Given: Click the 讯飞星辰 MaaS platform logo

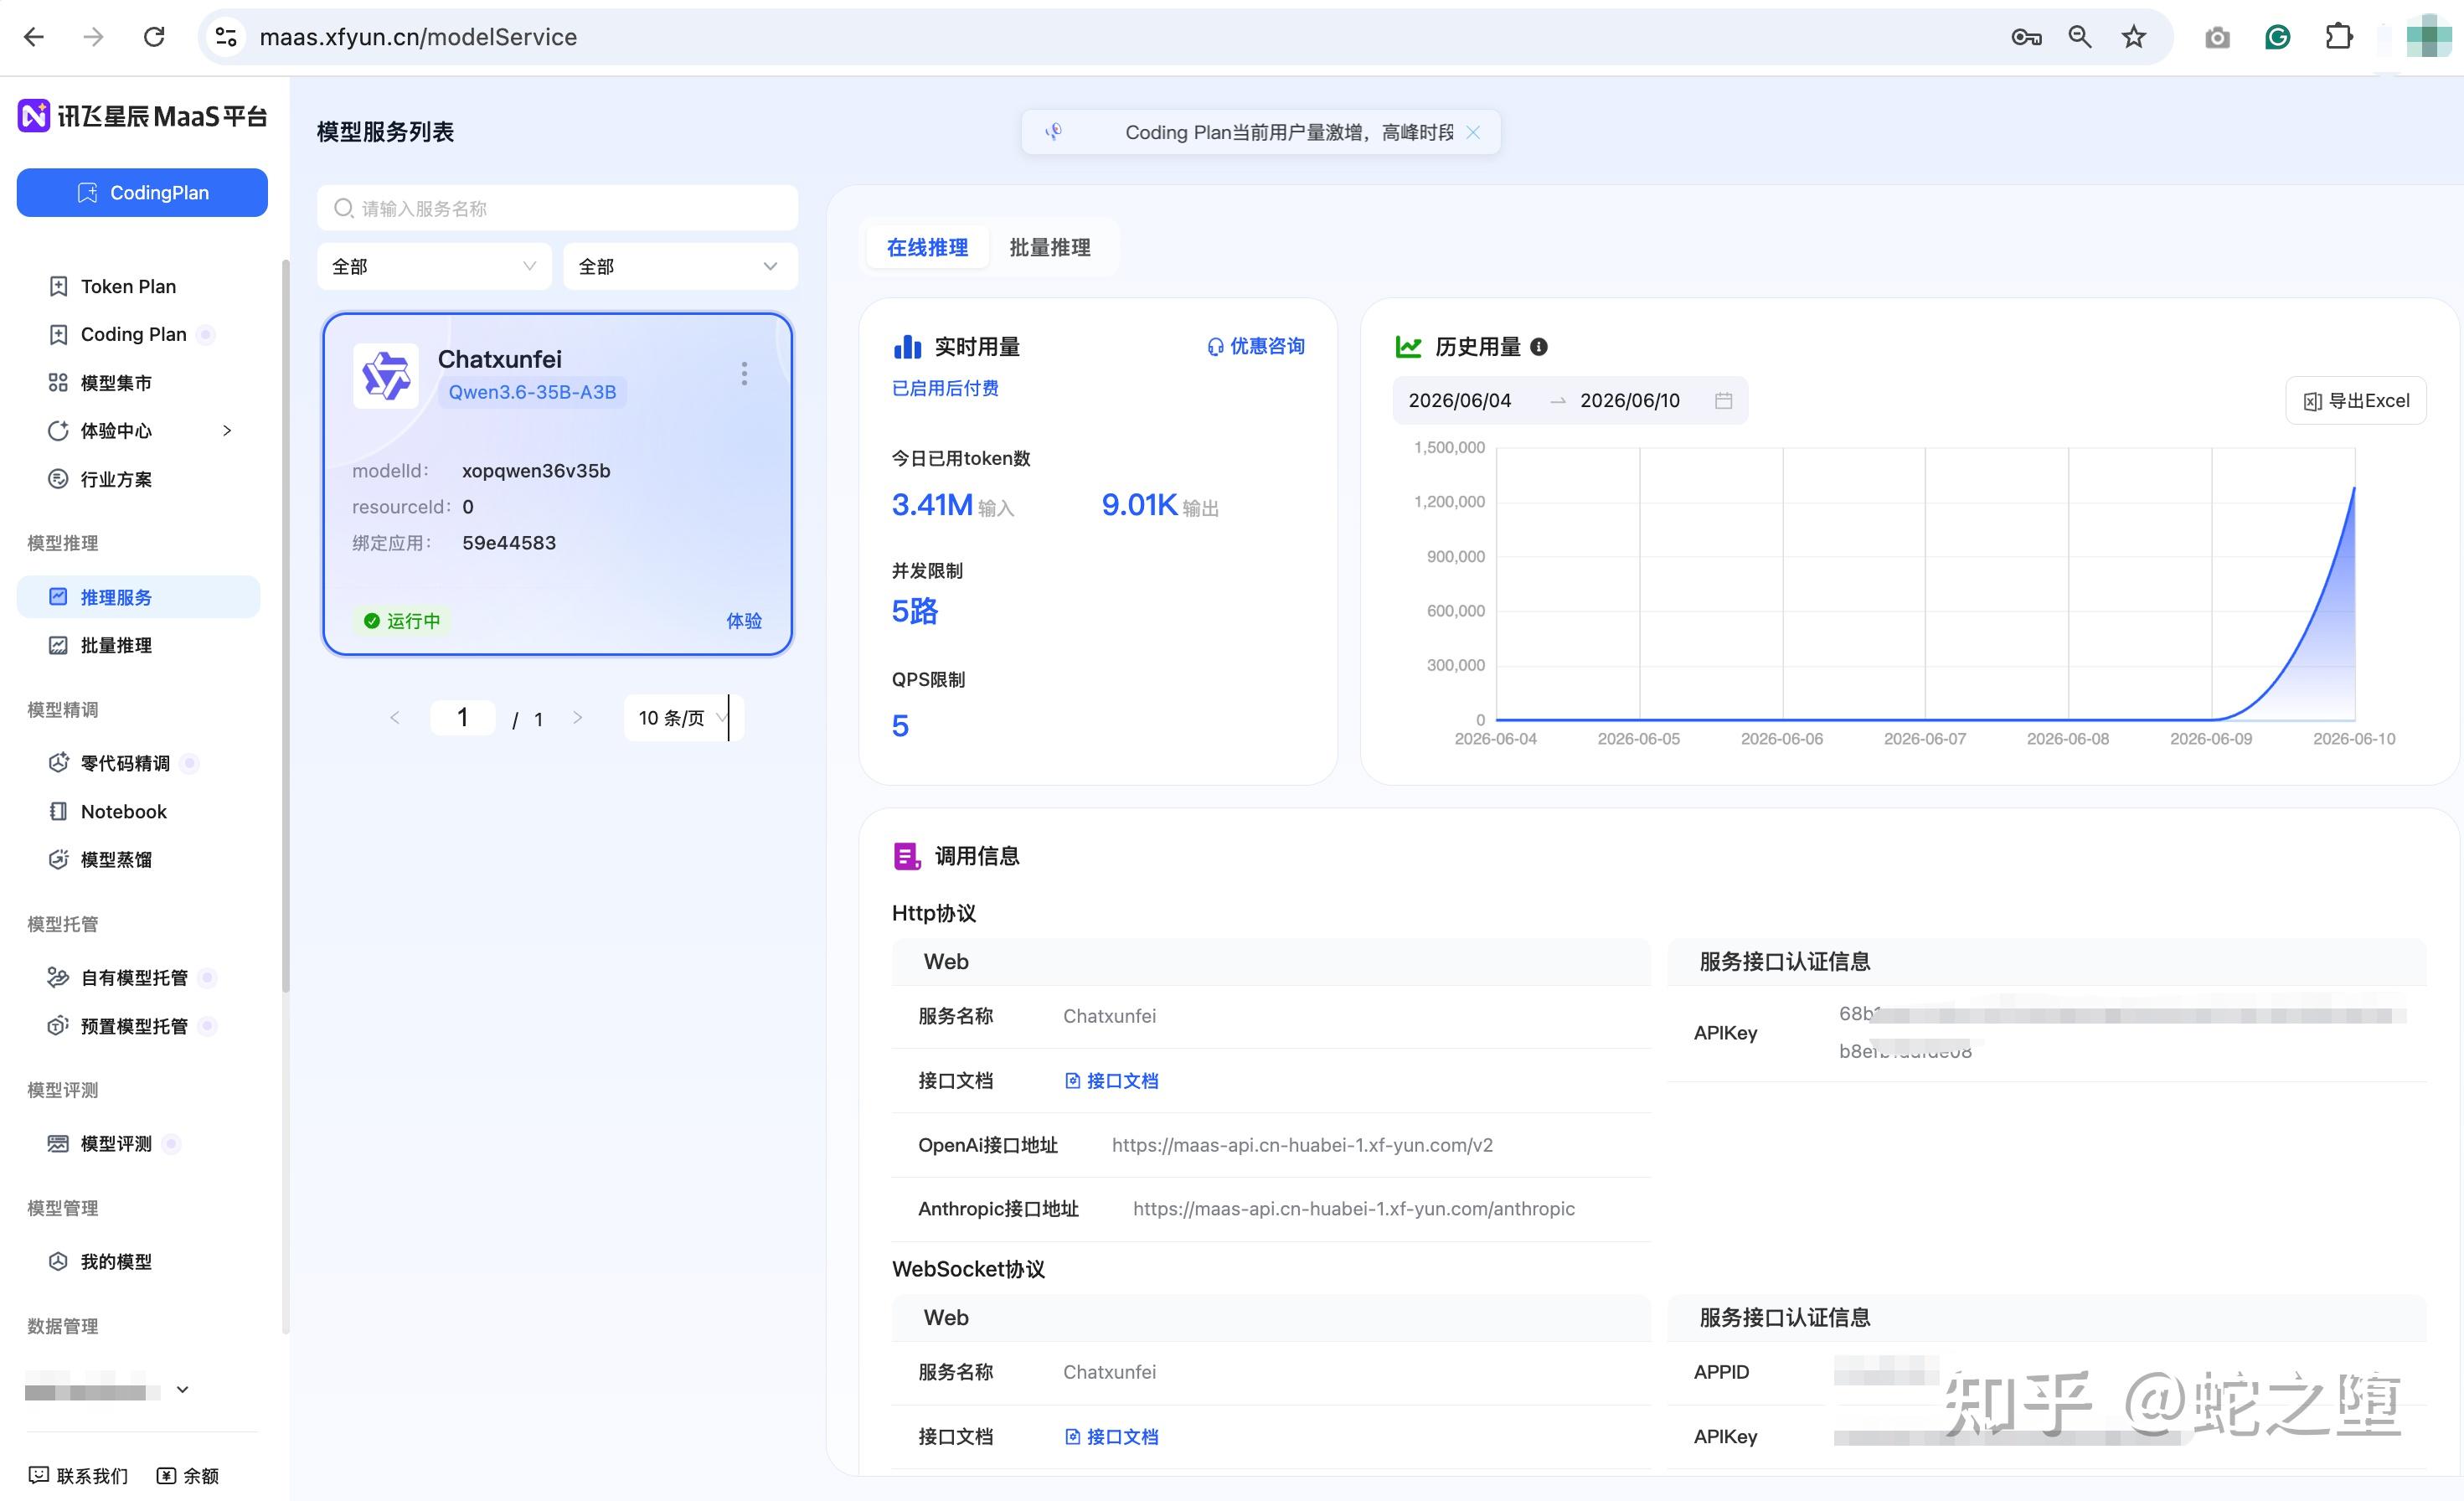Looking at the screenshot, I should [142, 116].
